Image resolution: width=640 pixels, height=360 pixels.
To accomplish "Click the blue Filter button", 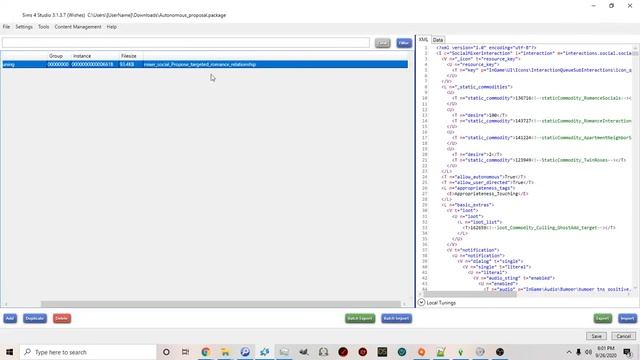I will pyautogui.click(x=404, y=43).
